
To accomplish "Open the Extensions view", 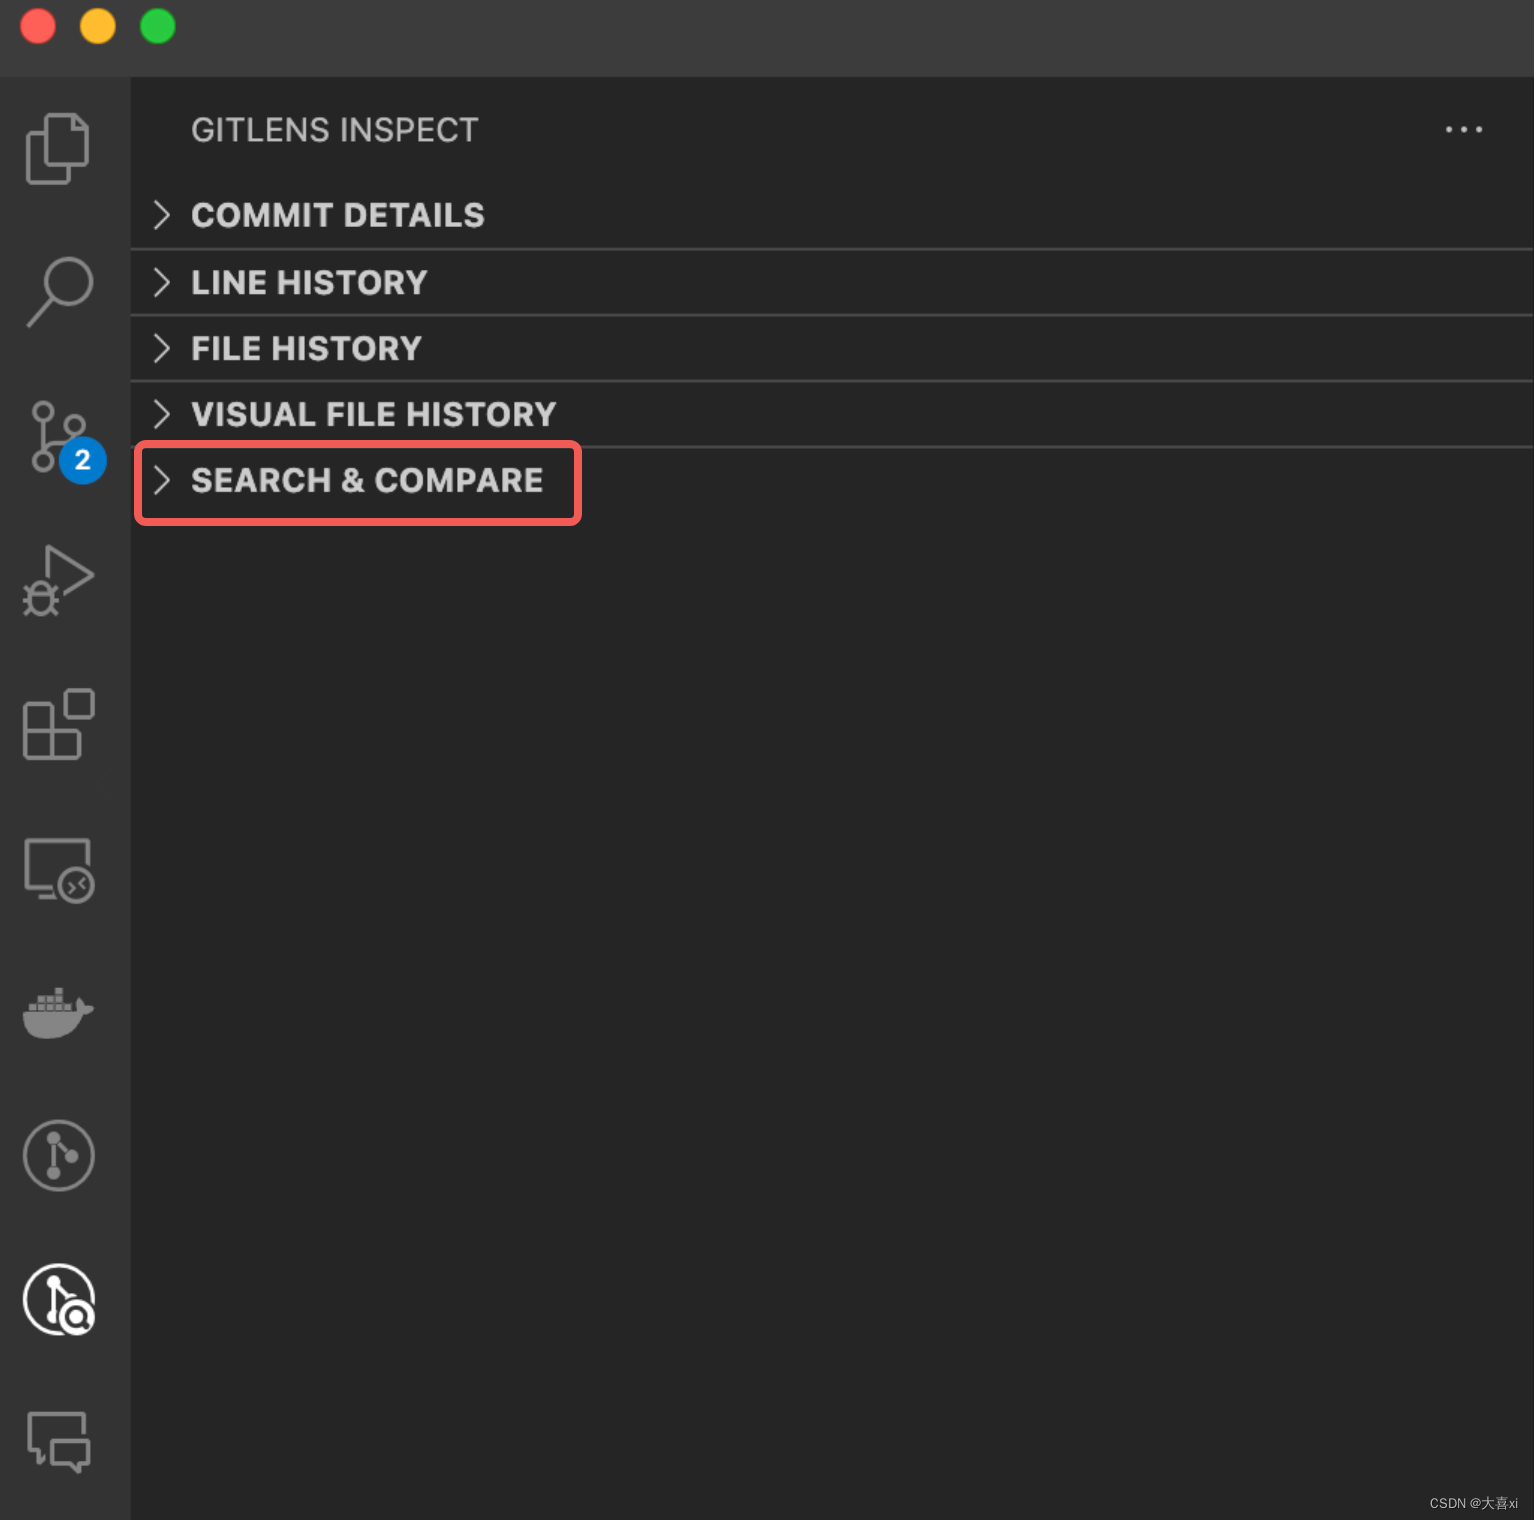I will coord(58,724).
